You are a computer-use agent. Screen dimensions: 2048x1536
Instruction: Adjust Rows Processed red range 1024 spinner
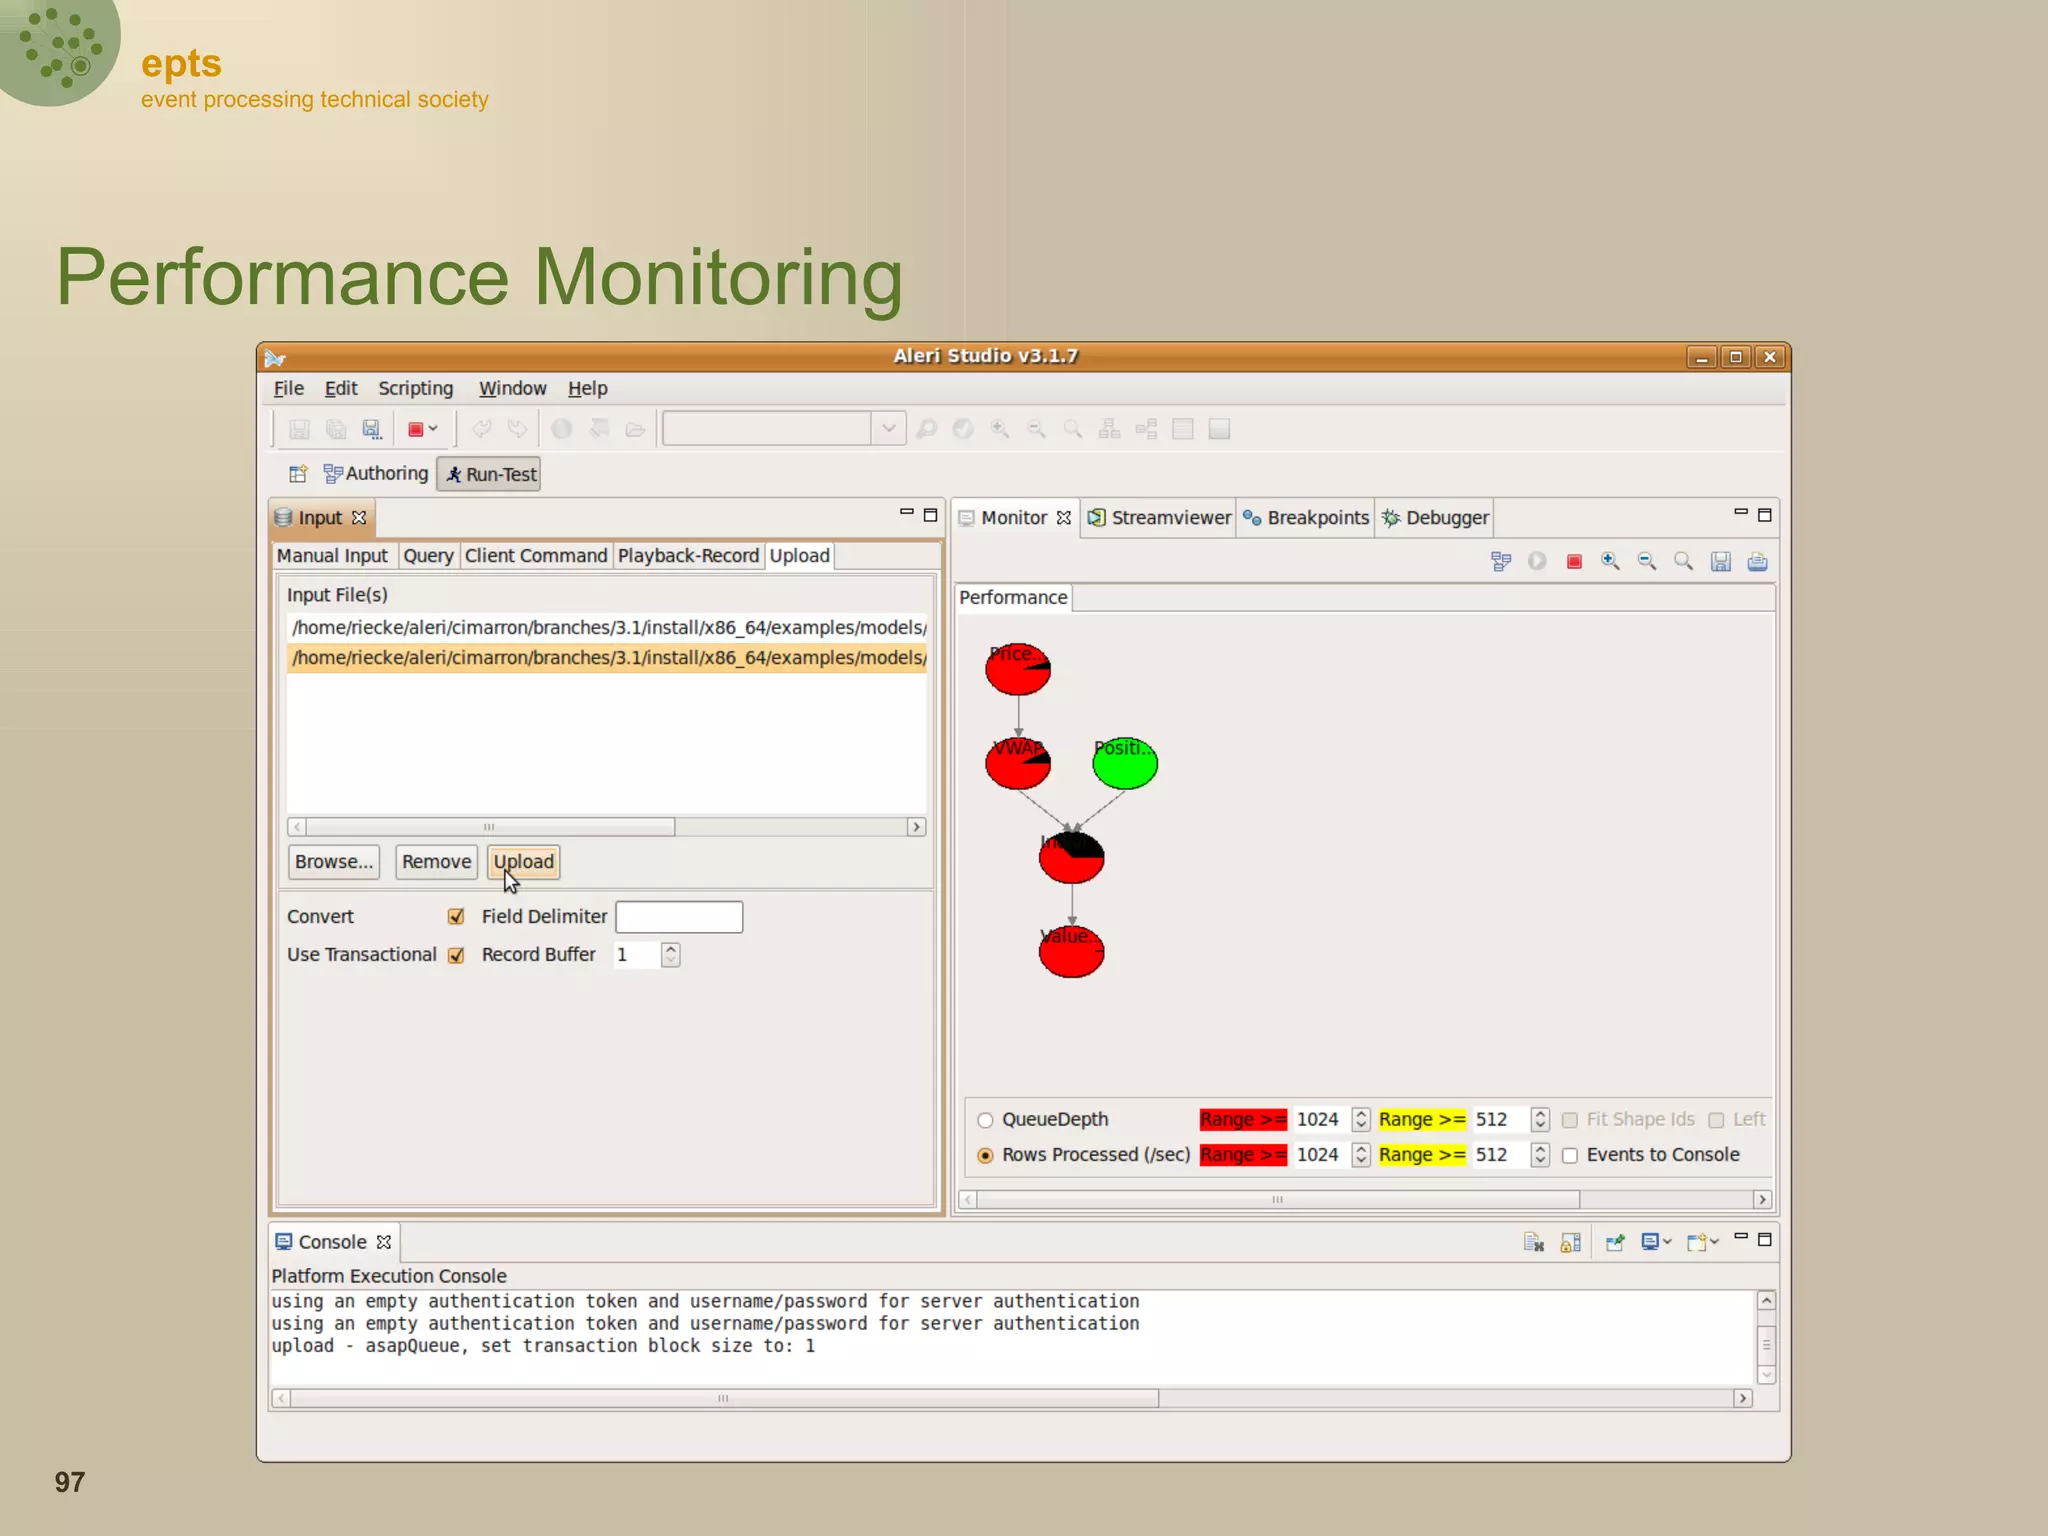pyautogui.click(x=1360, y=1155)
